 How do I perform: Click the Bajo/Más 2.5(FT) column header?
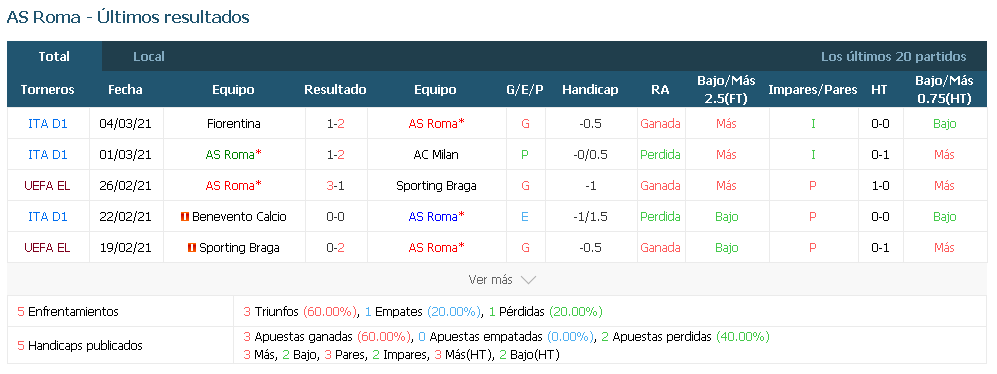click(x=726, y=90)
